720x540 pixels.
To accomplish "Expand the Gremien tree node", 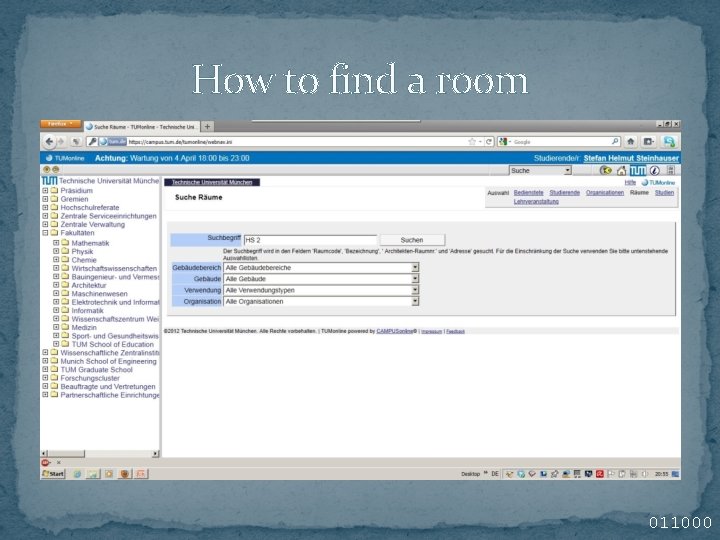I will point(45,199).
